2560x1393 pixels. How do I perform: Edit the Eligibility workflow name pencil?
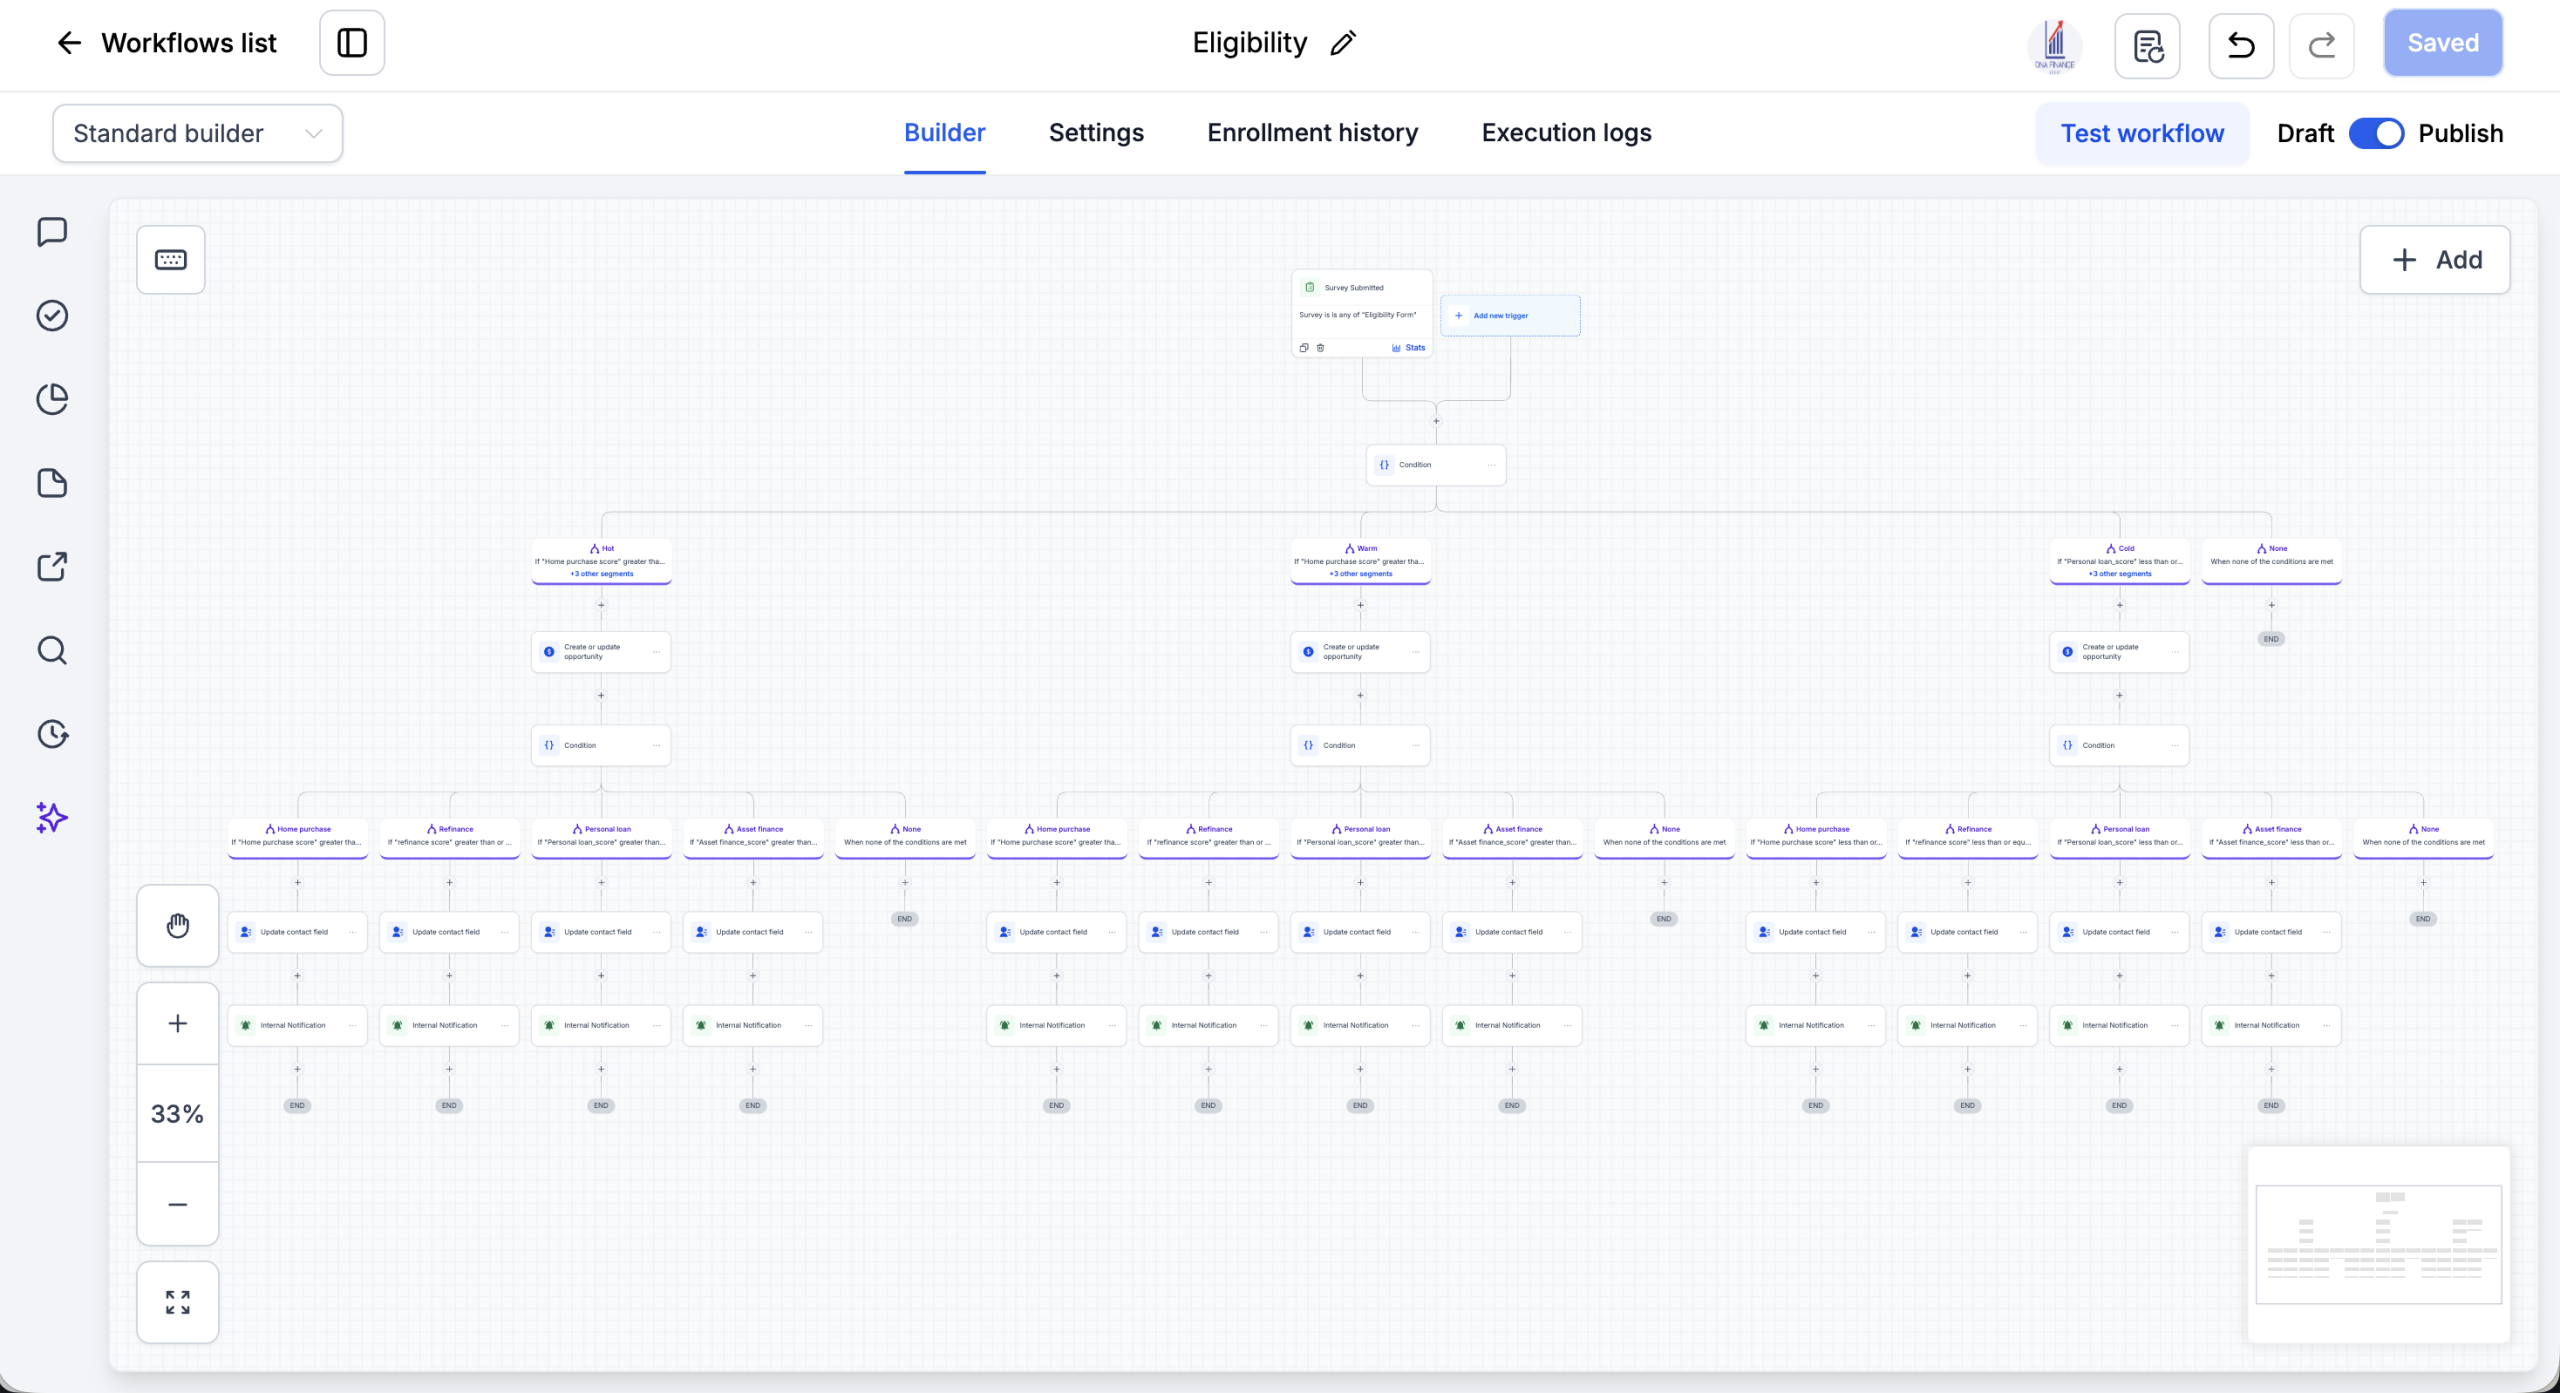[1343, 43]
